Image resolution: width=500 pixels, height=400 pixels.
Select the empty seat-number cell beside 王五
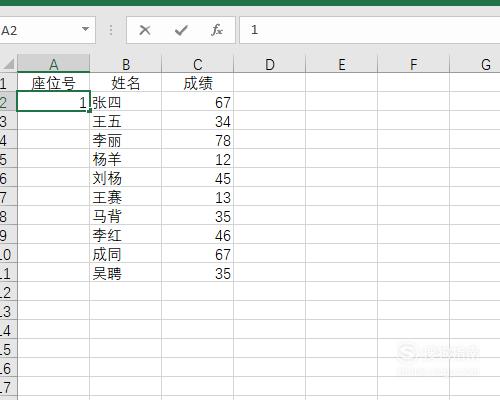coord(53,120)
